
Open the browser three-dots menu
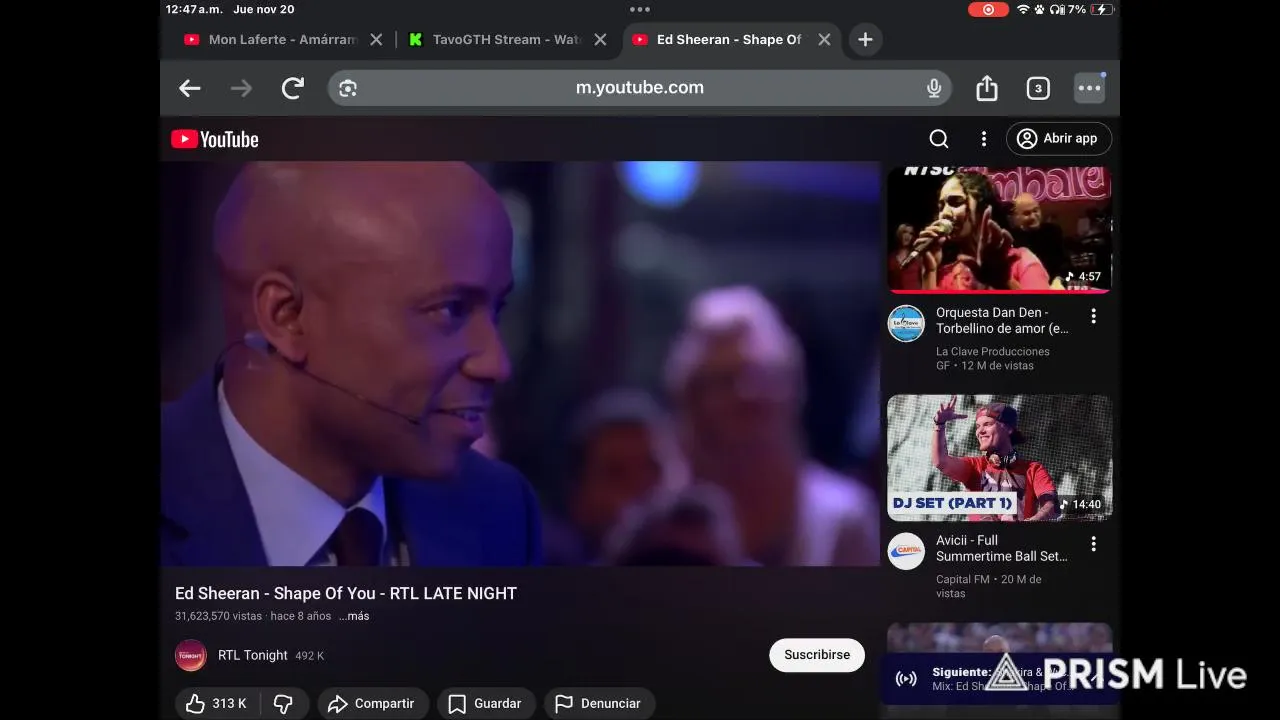pyautogui.click(x=1090, y=88)
